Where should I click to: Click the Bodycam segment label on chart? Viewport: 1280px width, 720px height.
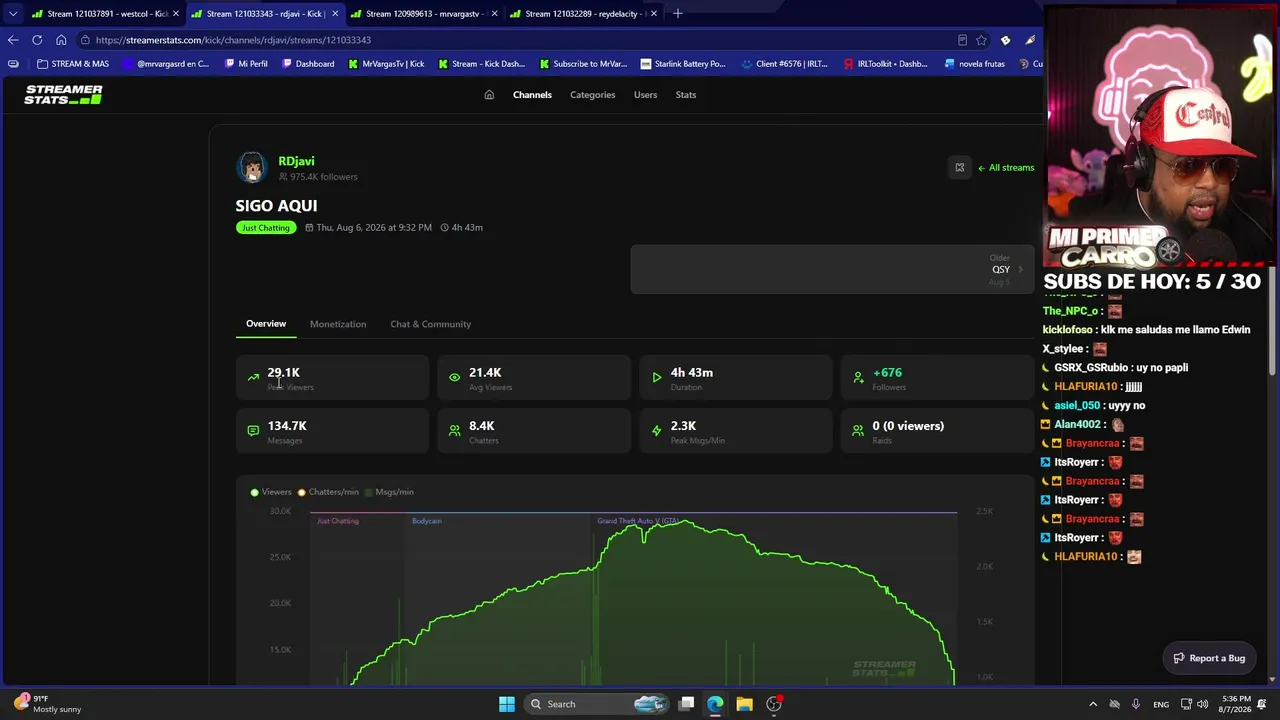(x=426, y=521)
